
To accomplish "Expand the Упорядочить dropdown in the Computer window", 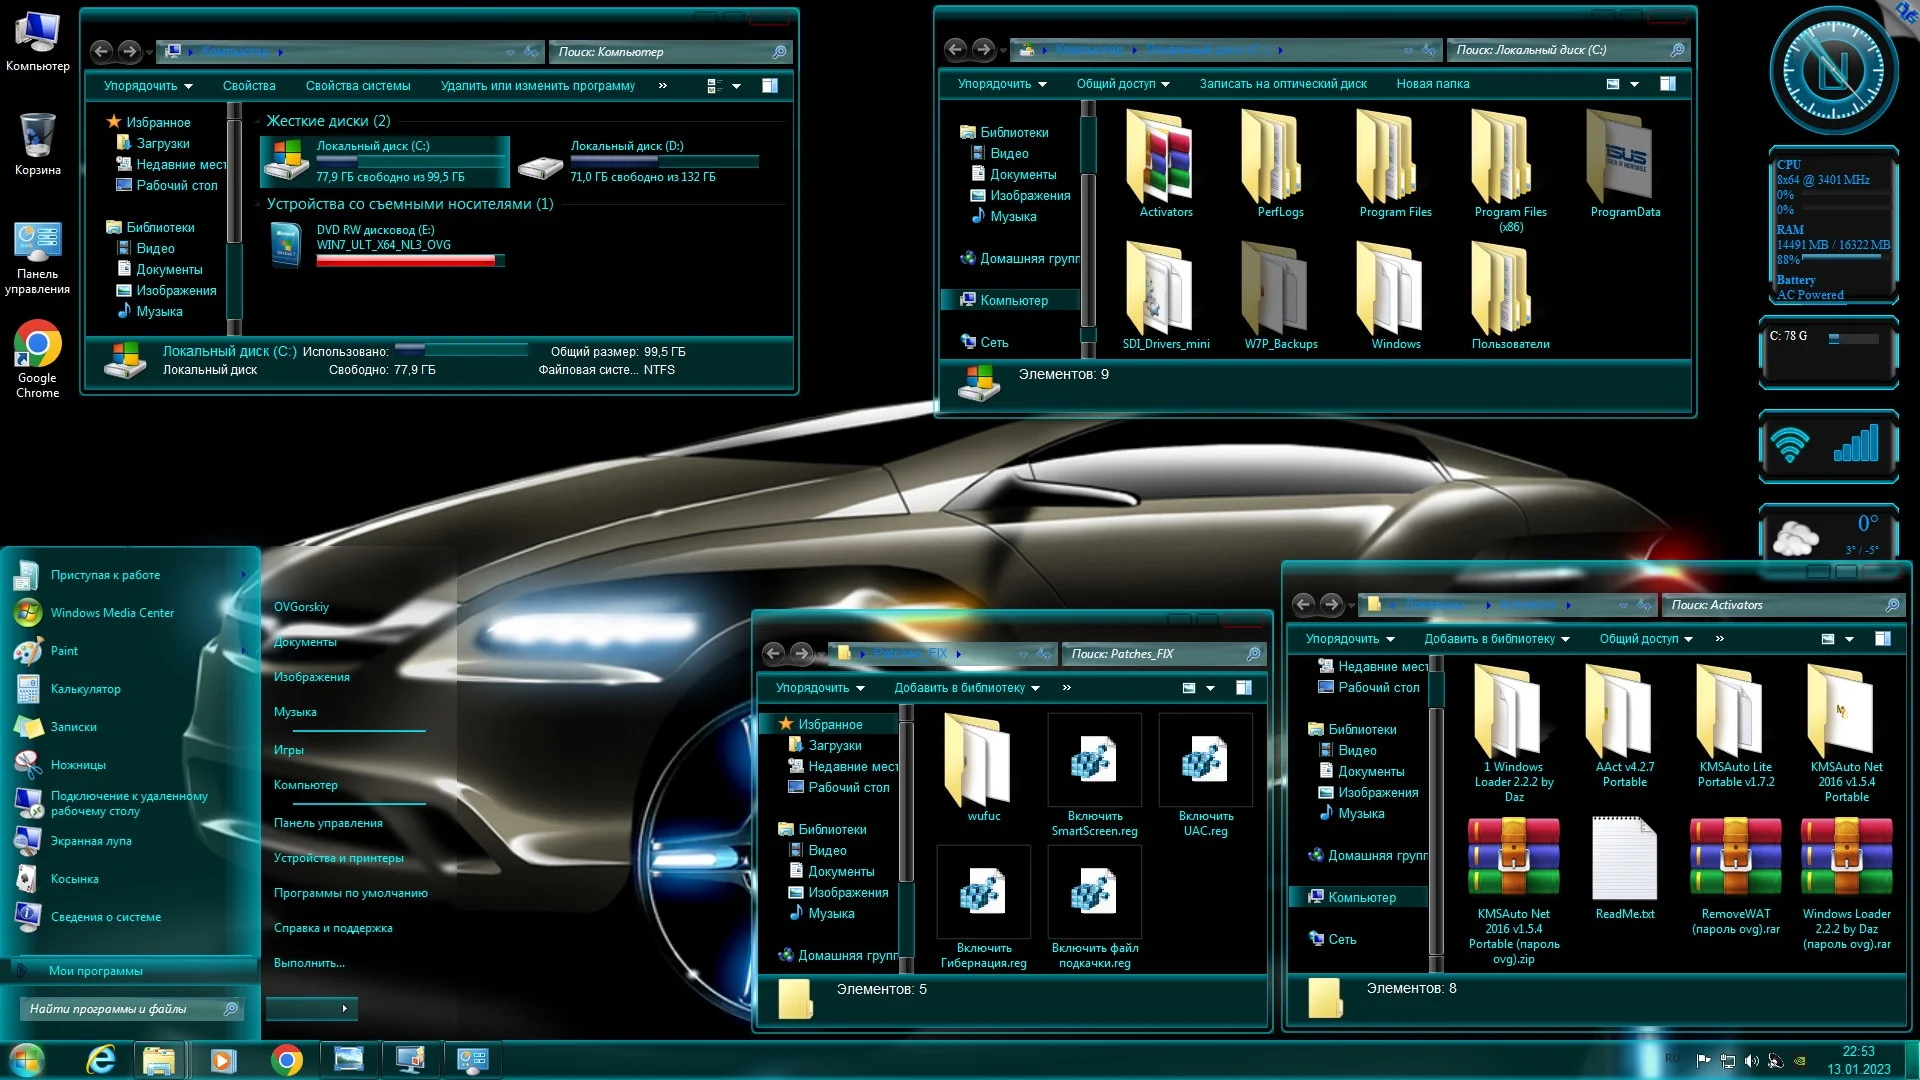I will coord(148,86).
